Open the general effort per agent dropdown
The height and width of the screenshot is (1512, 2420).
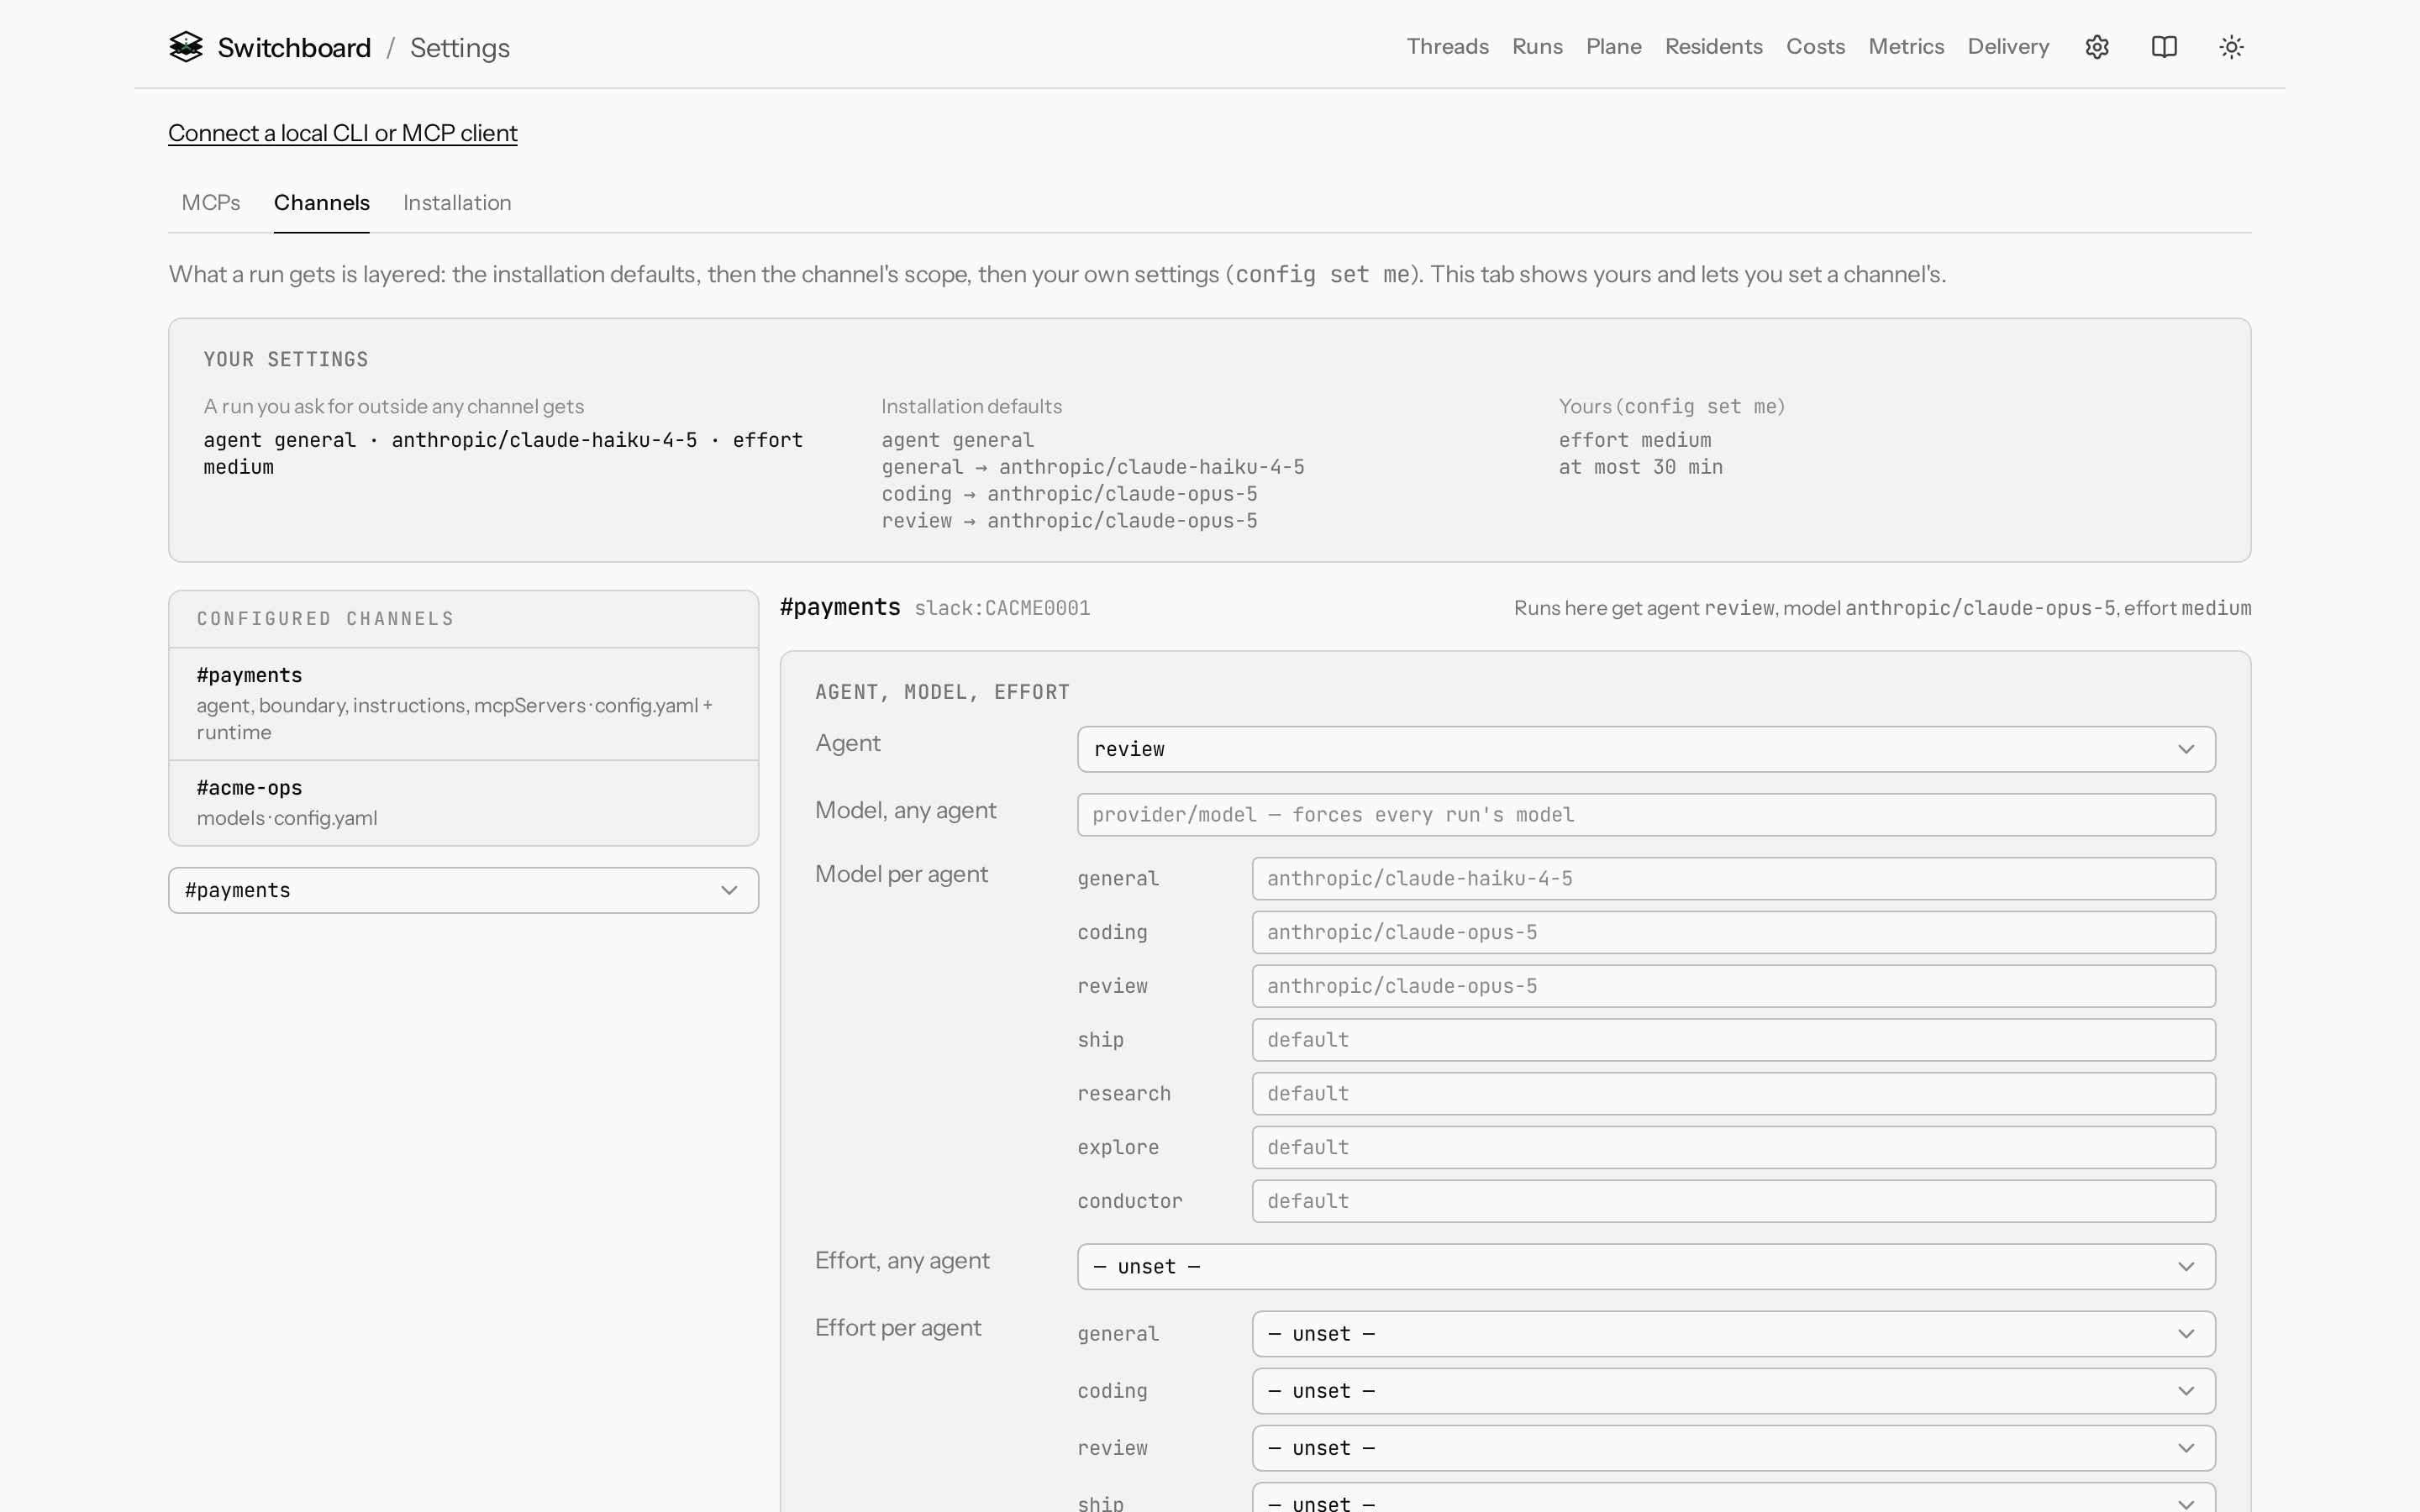pos(1733,1334)
